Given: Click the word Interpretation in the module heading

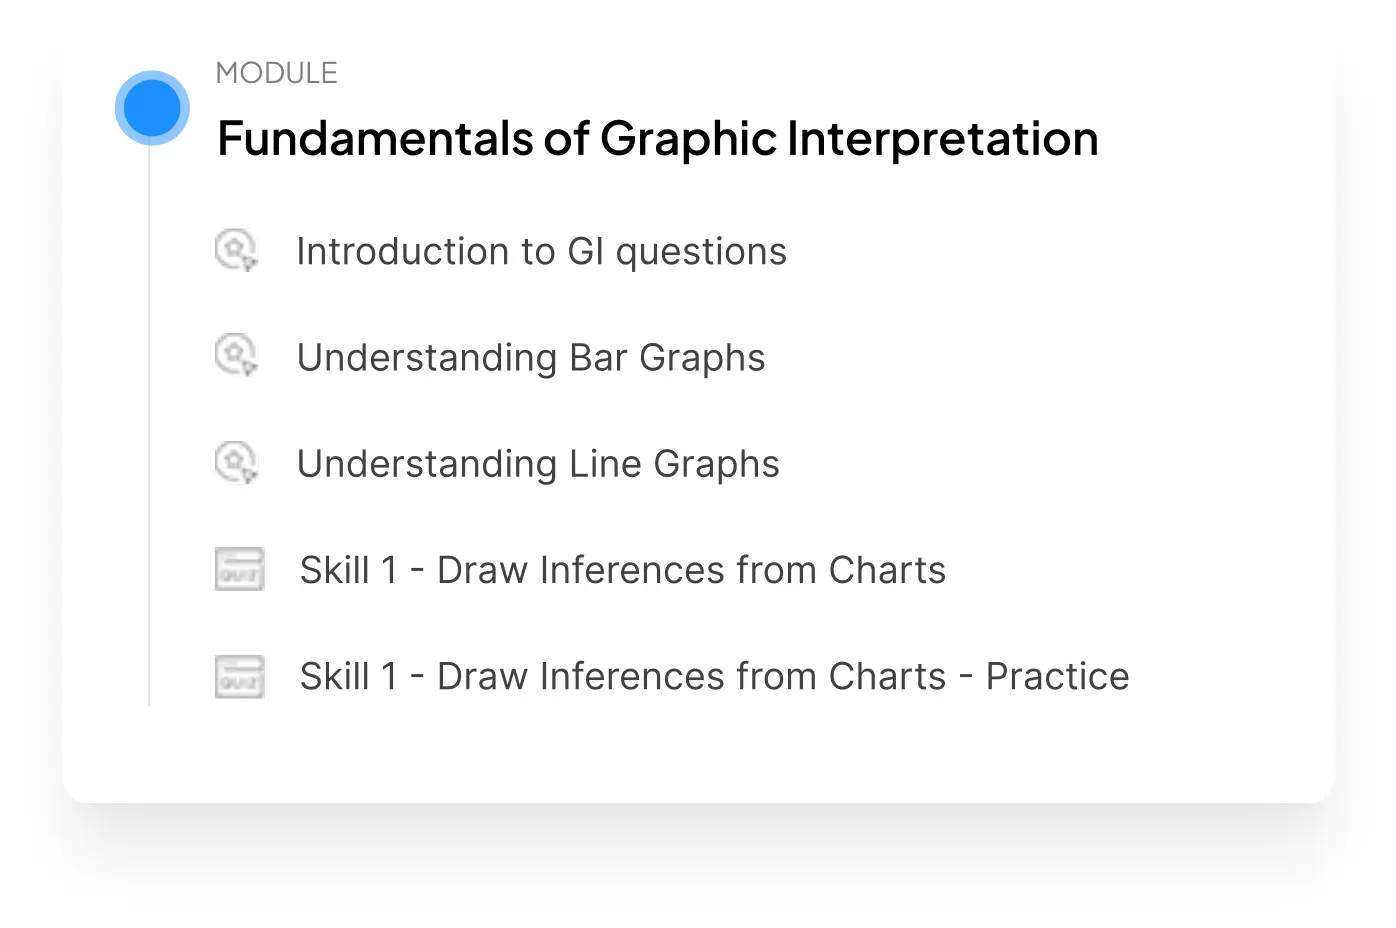Looking at the screenshot, I should pyautogui.click(x=943, y=139).
